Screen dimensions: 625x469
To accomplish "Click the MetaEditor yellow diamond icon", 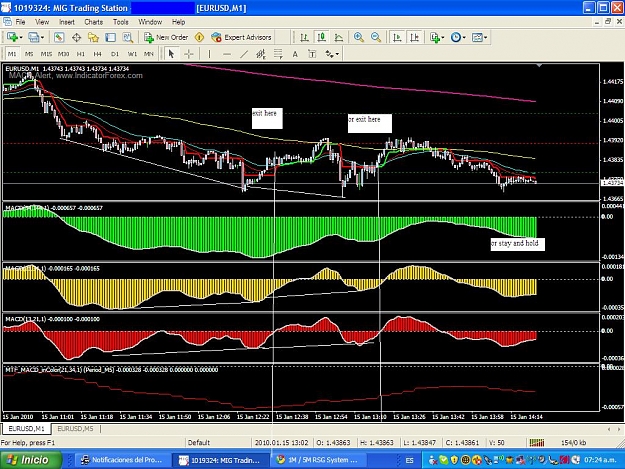I will [199, 37].
